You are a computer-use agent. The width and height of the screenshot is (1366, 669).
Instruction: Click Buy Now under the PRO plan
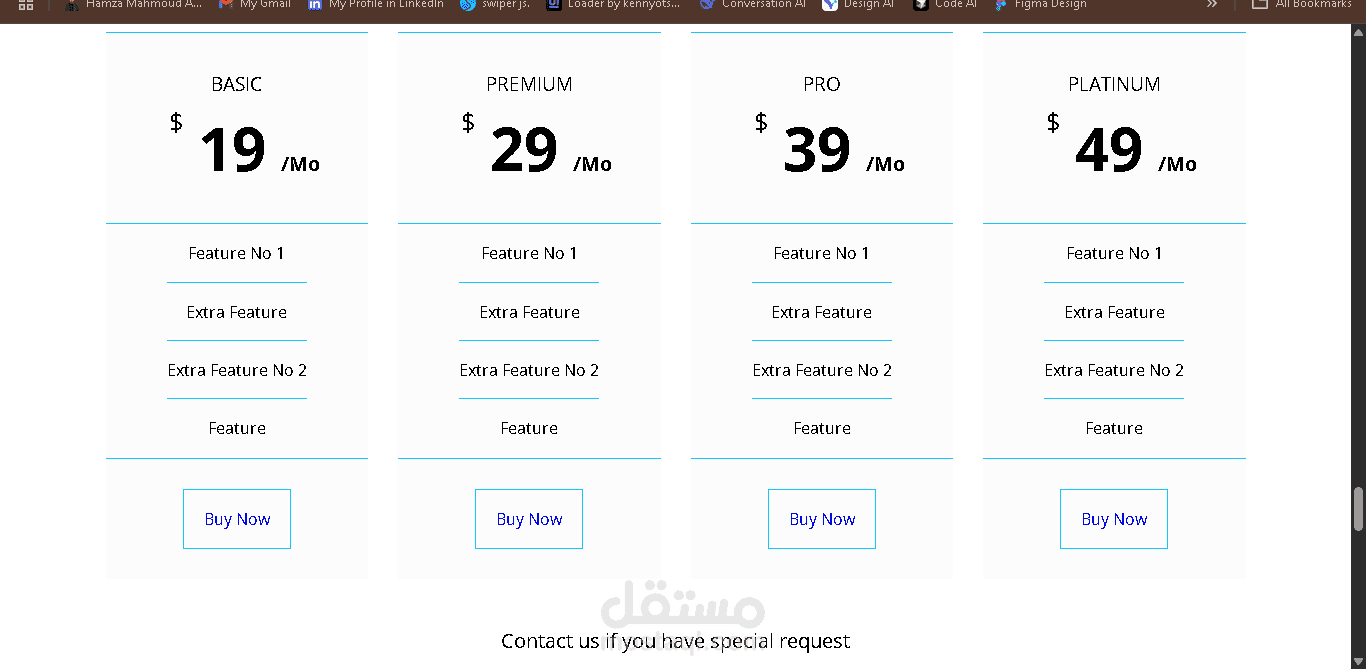click(822, 519)
